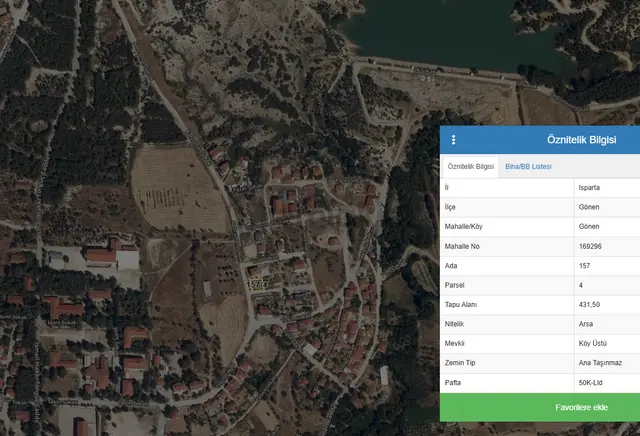Select the Gönen value in İlçe row
This screenshot has width=640, height=436.
tap(589, 207)
